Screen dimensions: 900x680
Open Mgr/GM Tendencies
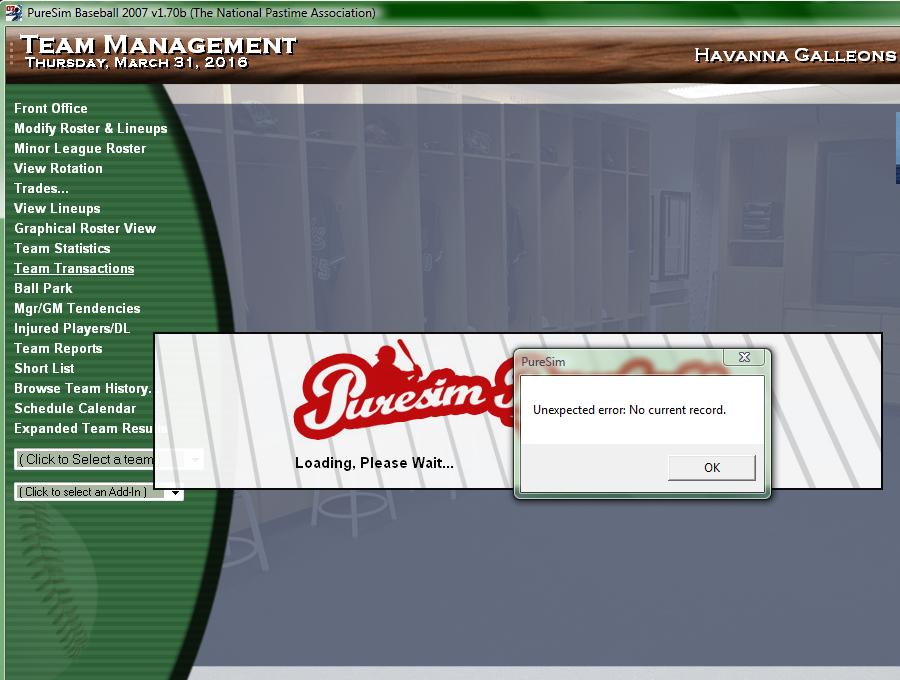(77, 309)
